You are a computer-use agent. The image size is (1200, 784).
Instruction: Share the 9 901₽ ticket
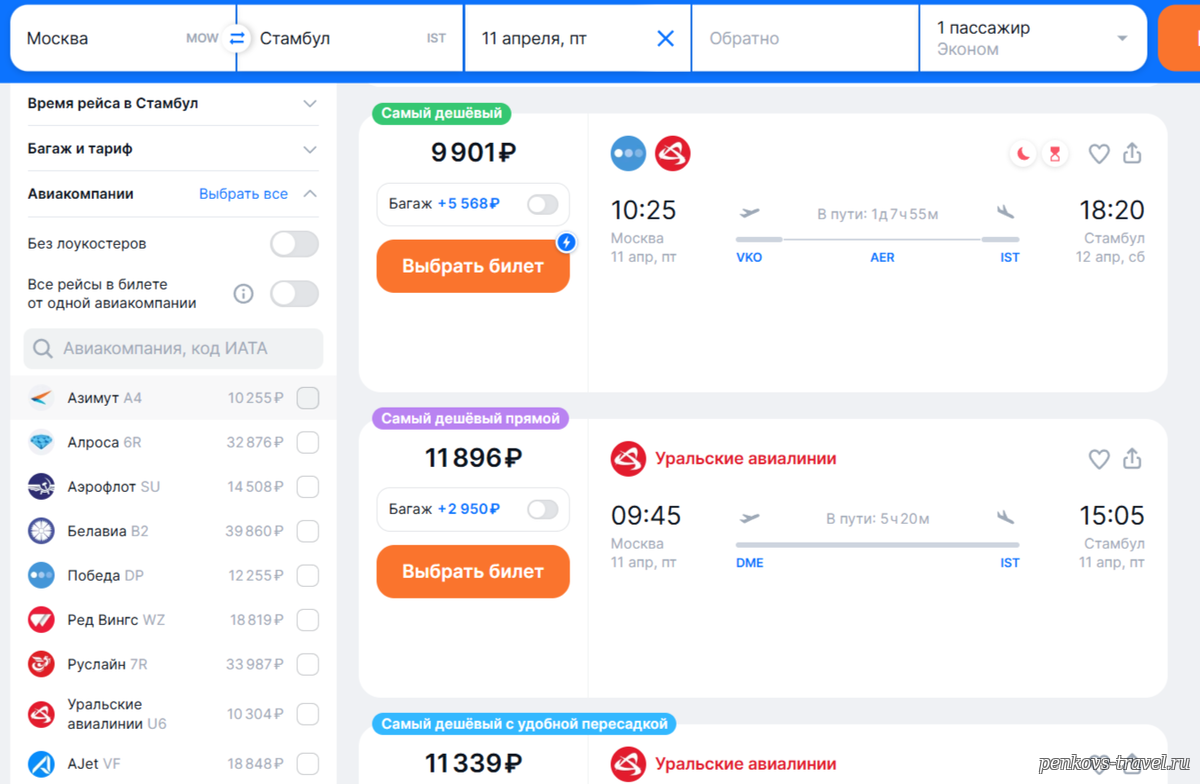1132,154
